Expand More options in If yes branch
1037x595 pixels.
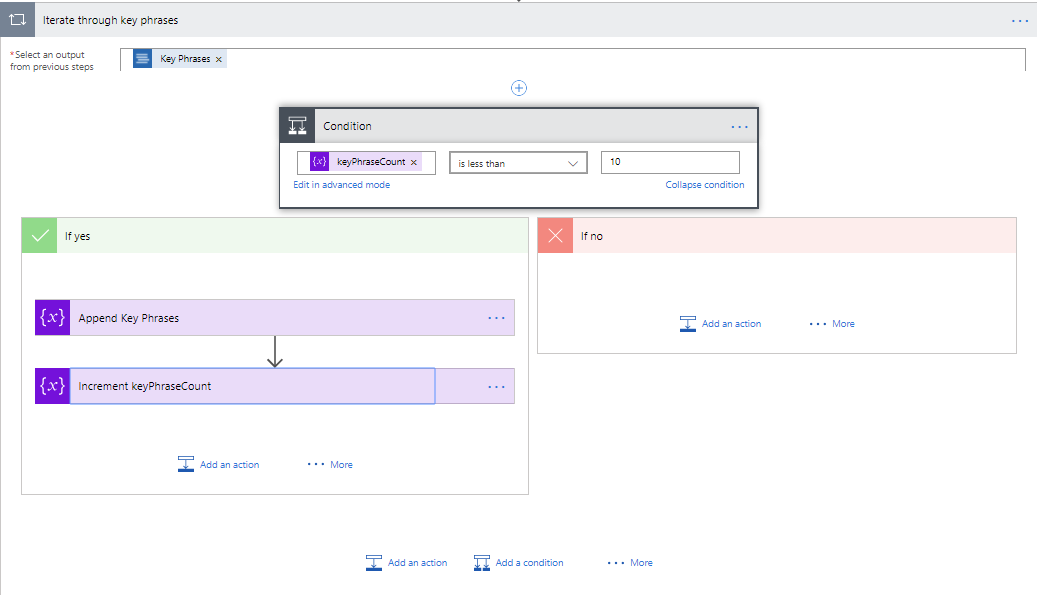coord(330,465)
